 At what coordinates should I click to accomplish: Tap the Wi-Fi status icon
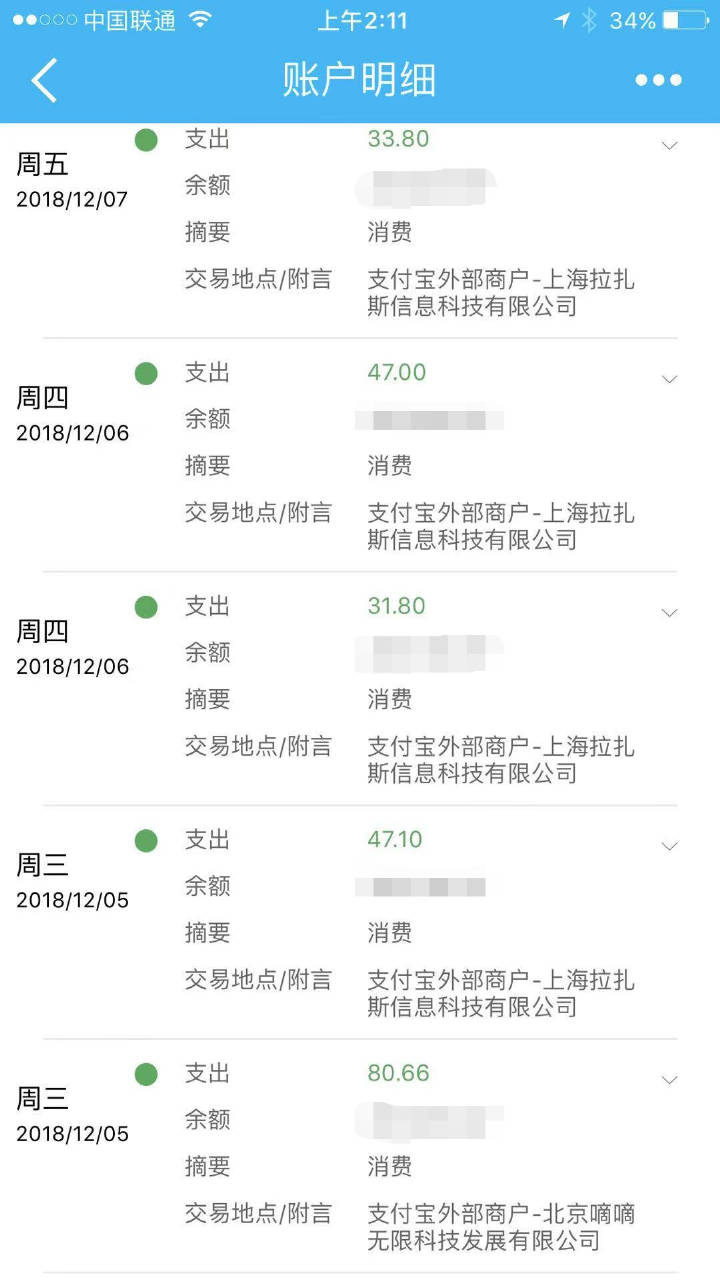[201, 20]
